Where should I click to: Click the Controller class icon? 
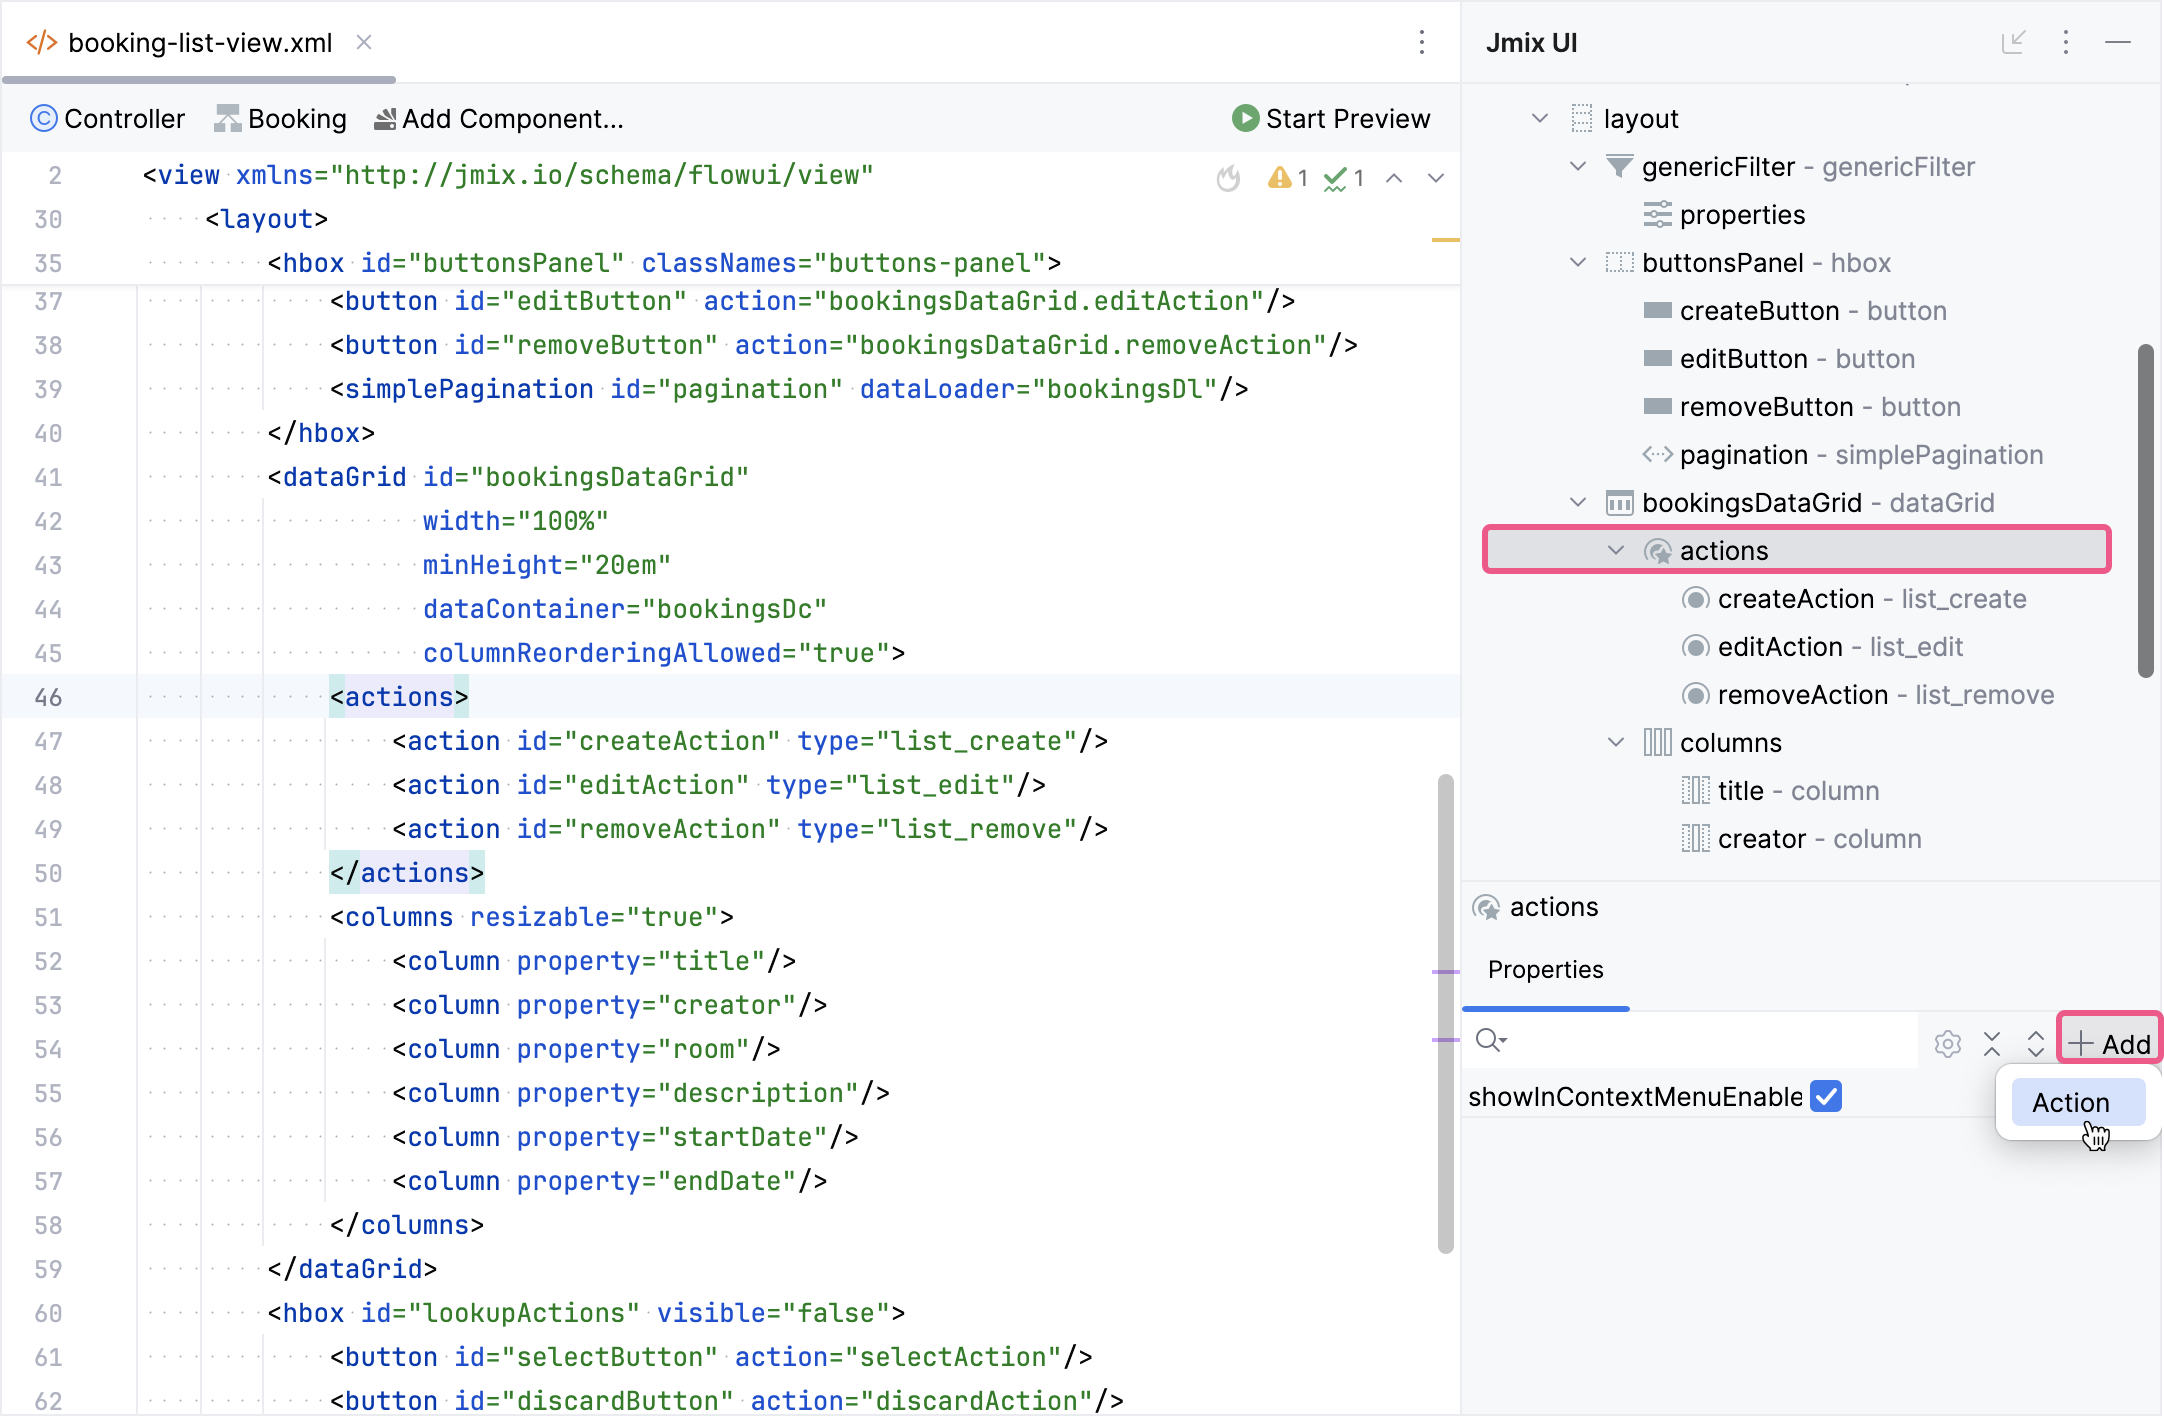[43, 119]
